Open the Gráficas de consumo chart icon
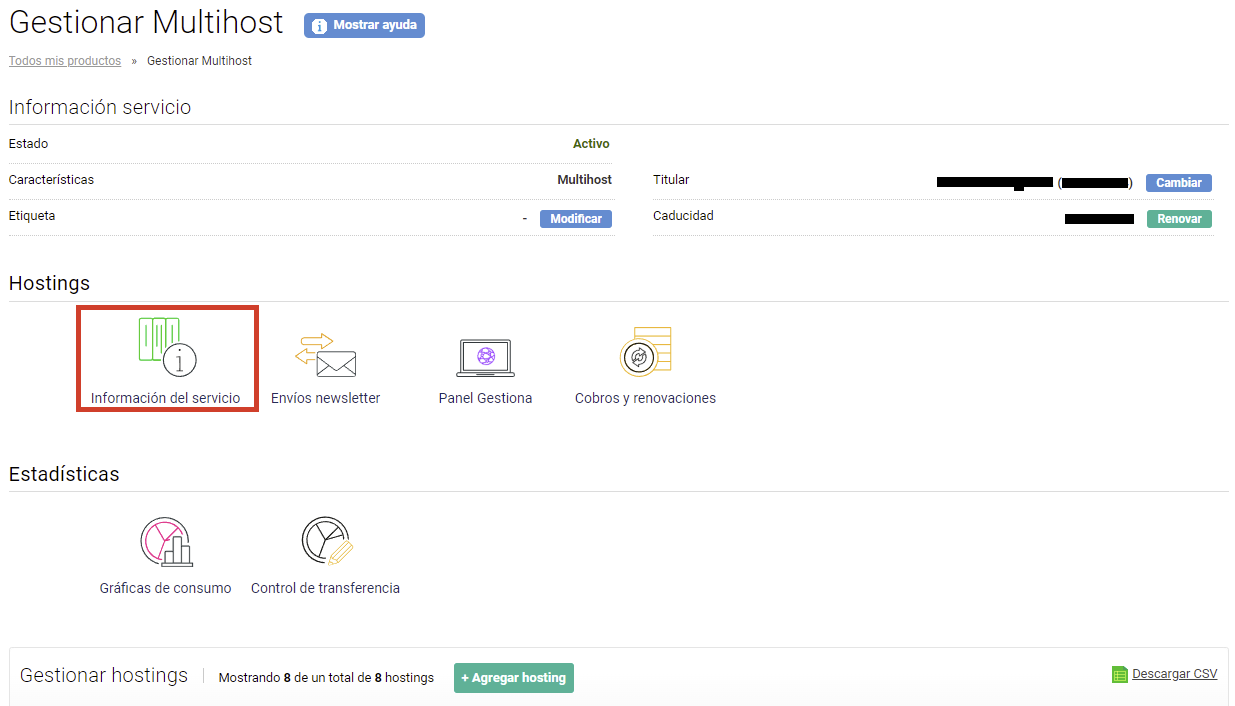The image size is (1235, 706). (166, 543)
